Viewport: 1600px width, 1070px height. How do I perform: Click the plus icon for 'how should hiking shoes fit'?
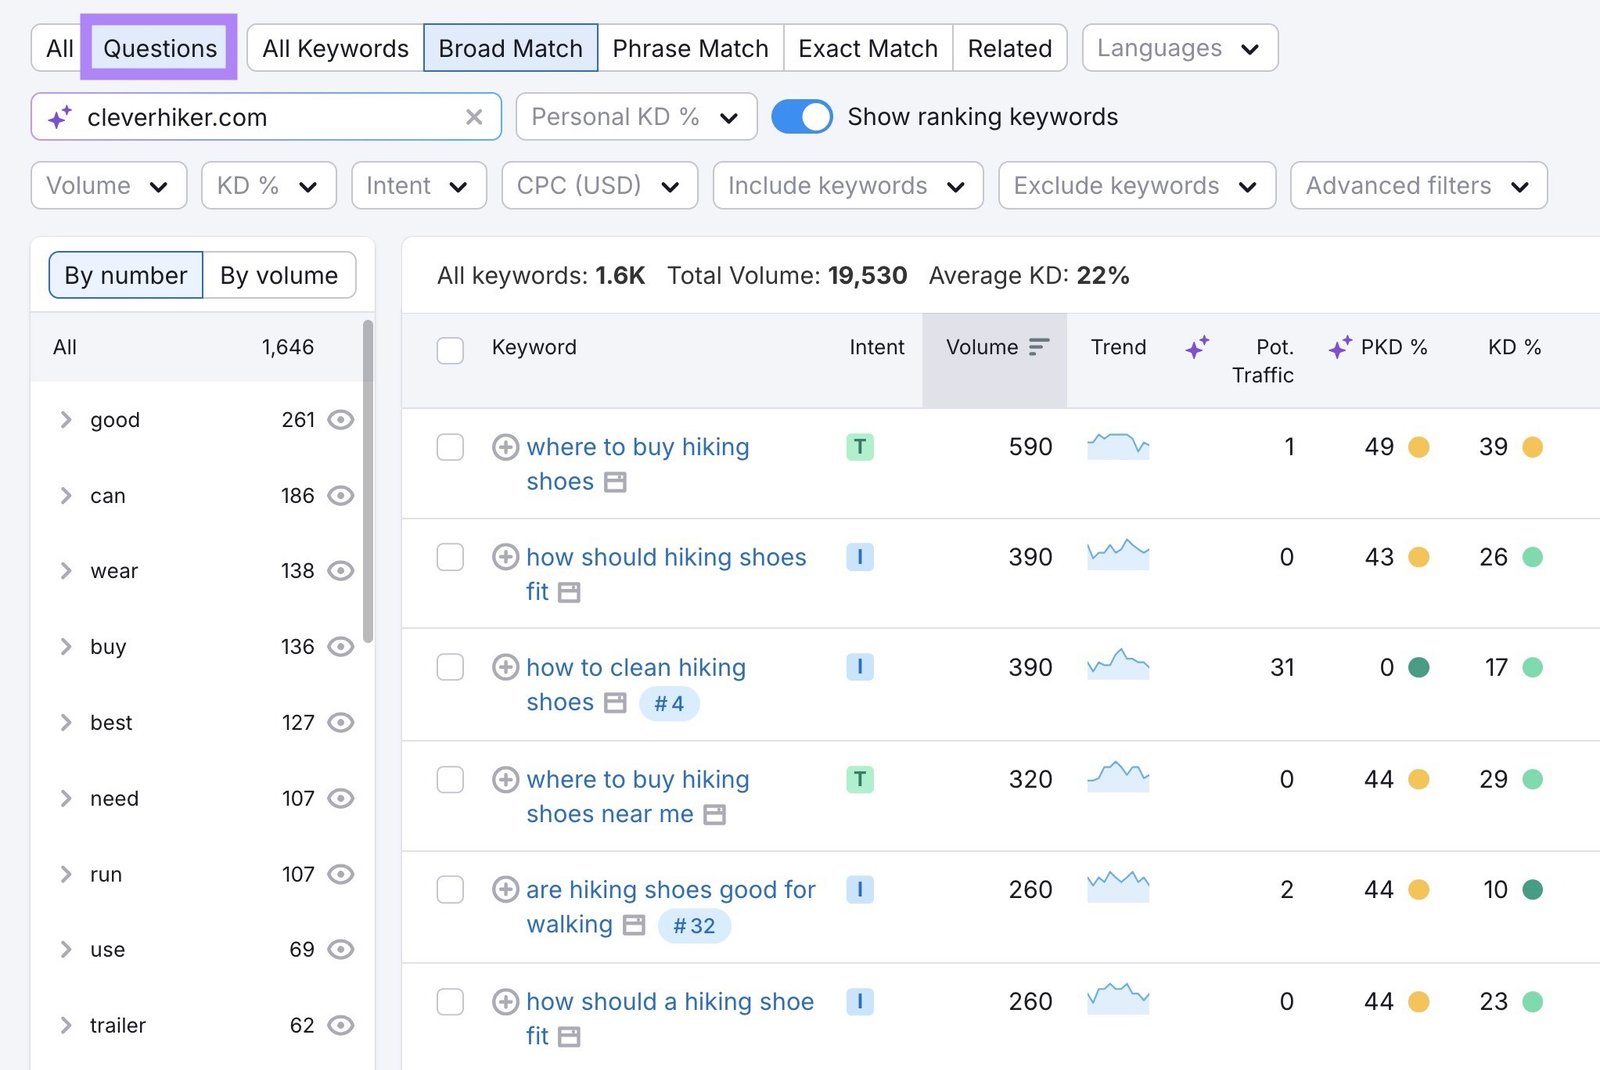point(505,557)
